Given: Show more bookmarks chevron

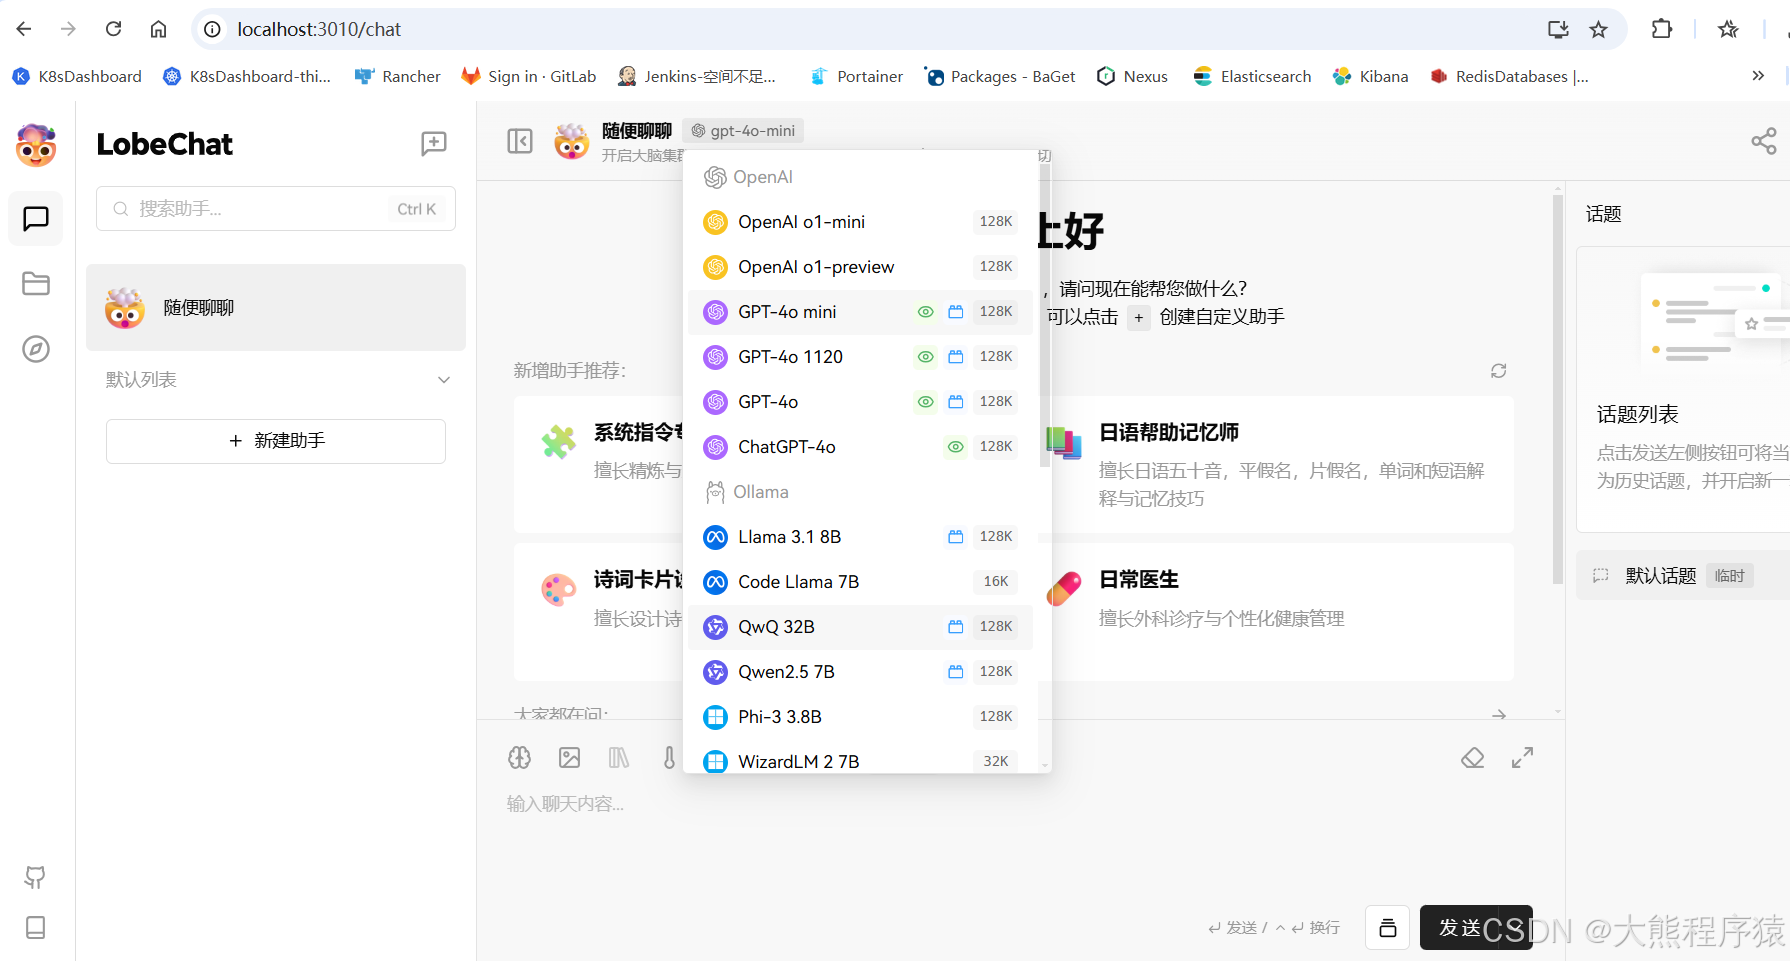Looking at the screenshot, I should point(1758,76).
